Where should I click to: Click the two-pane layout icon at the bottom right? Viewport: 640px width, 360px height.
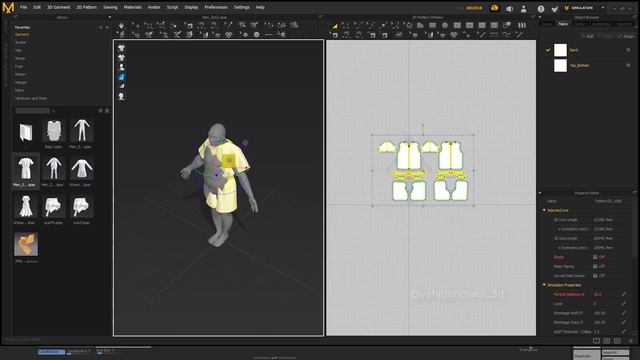(x=596, y=341)
